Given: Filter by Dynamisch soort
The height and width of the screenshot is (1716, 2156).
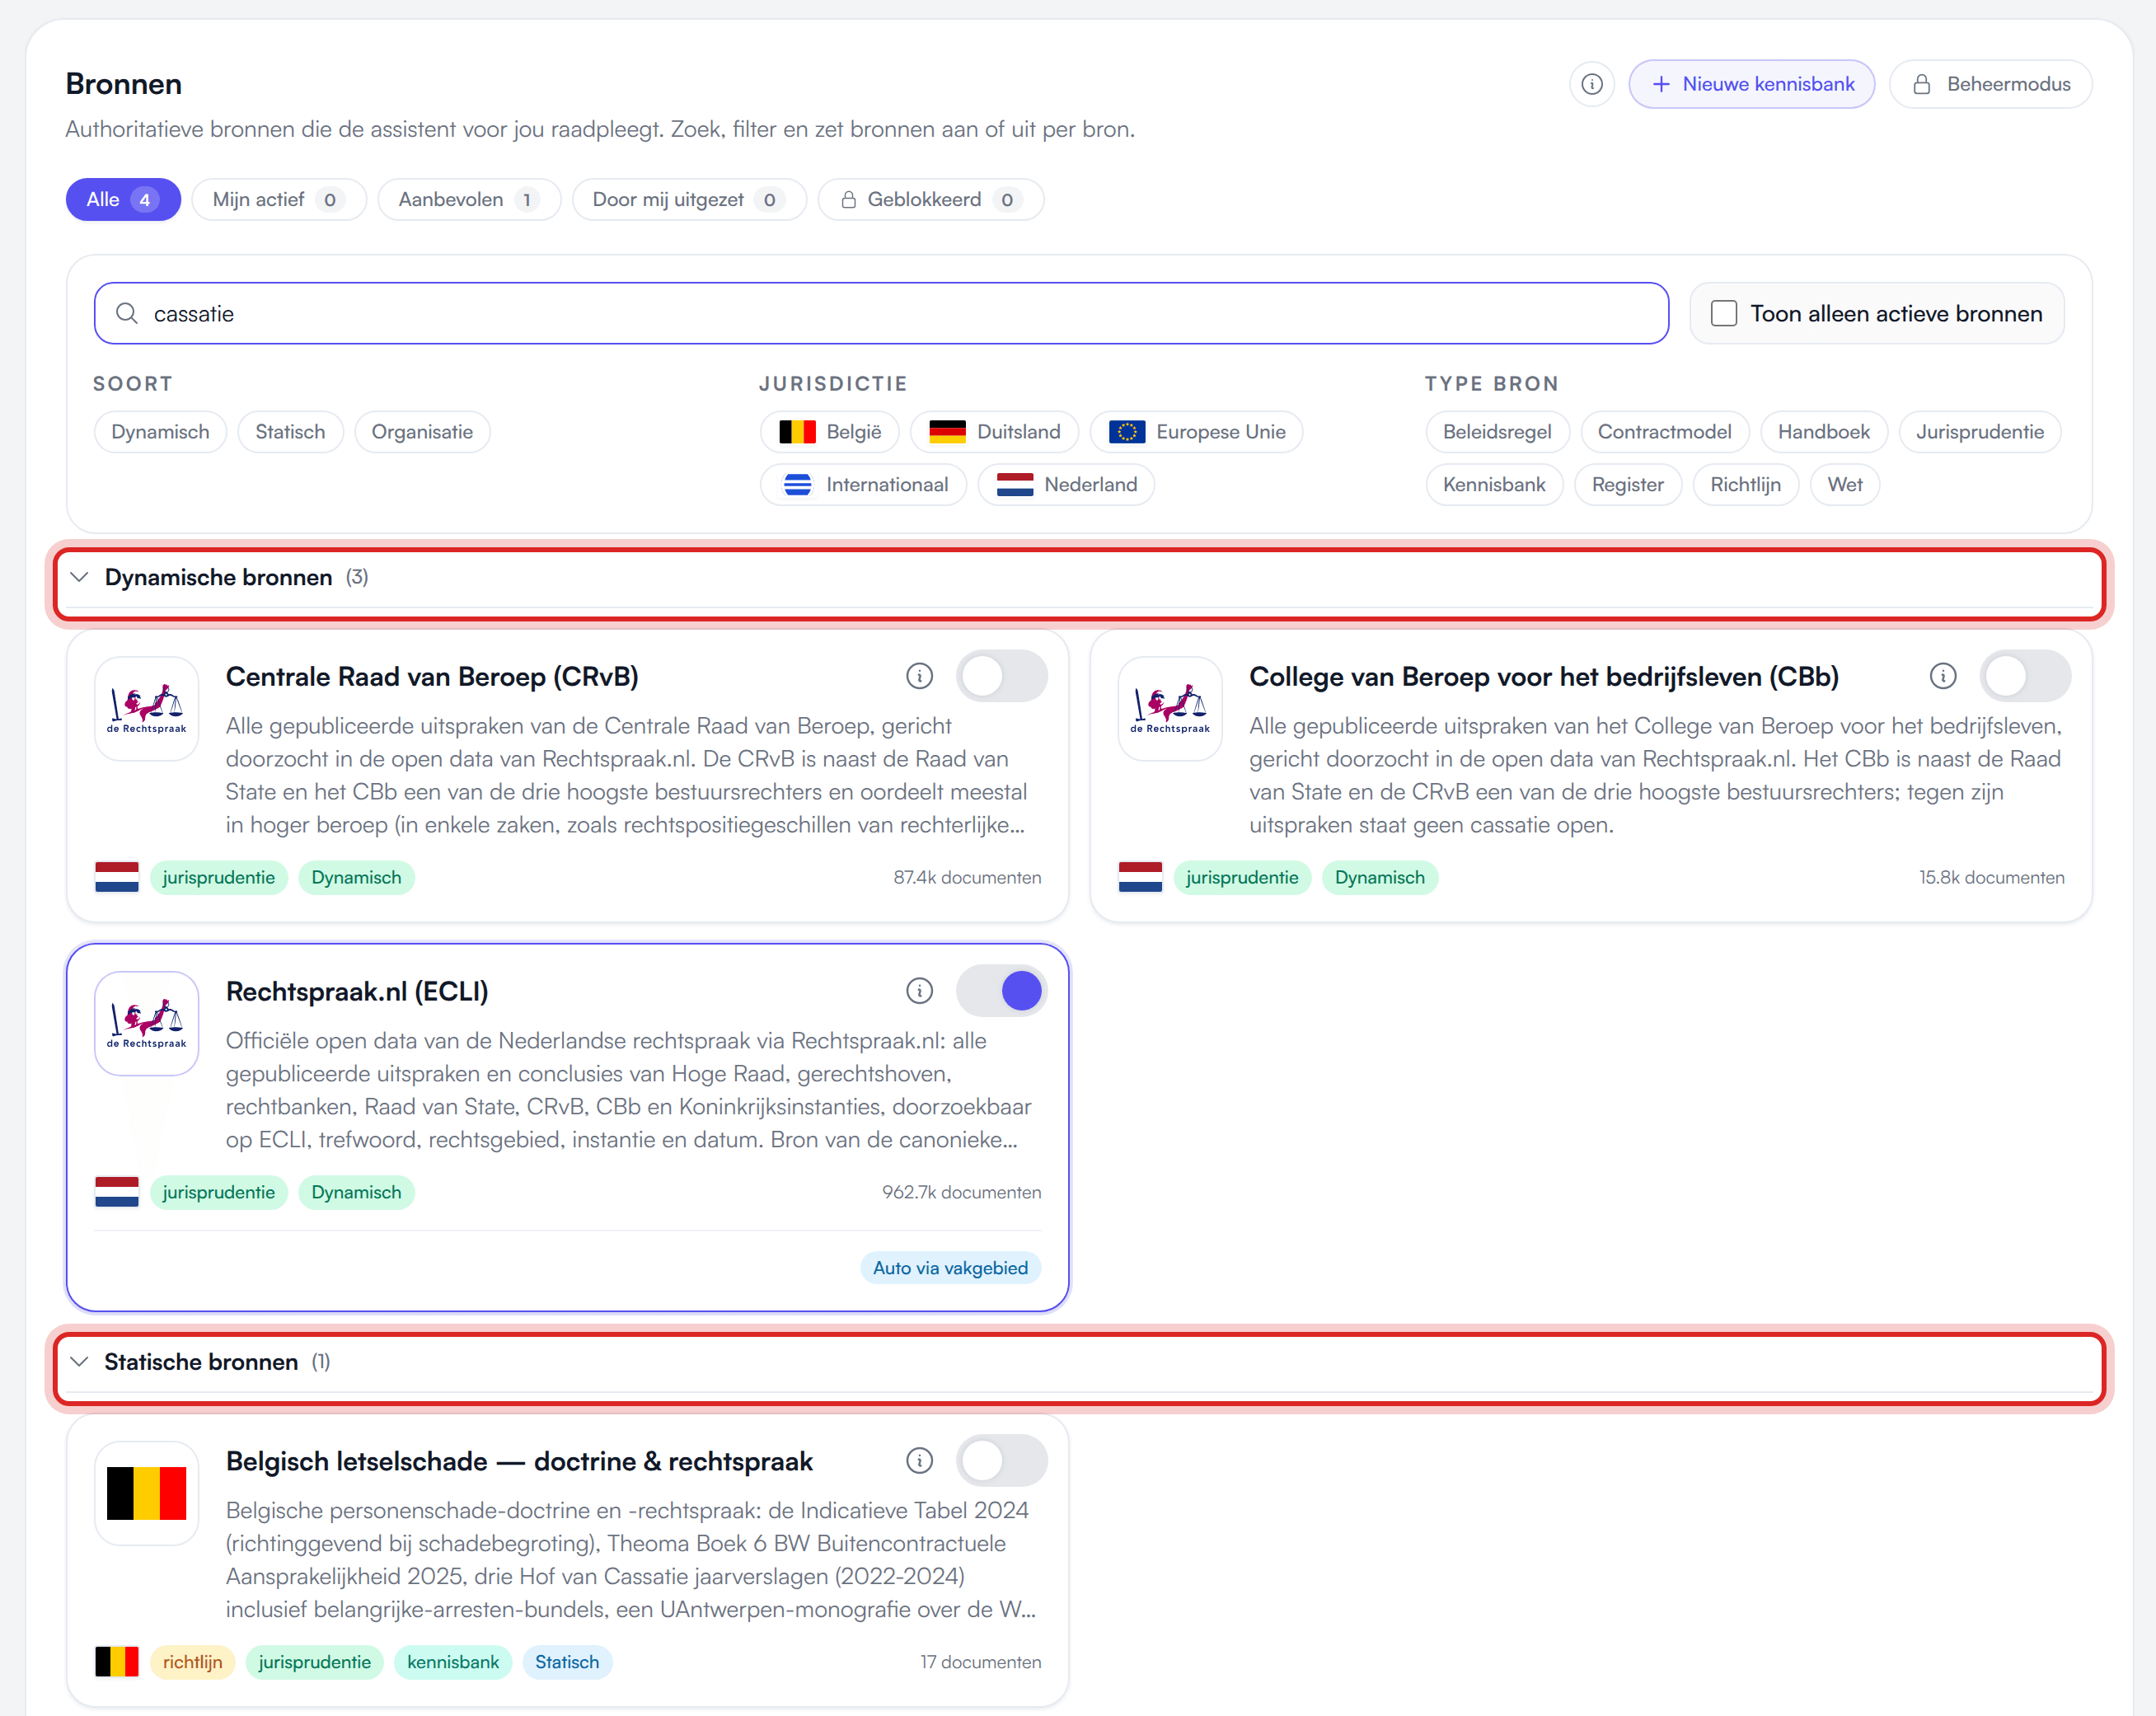Looking at the screenshot, I should (160, 432).
